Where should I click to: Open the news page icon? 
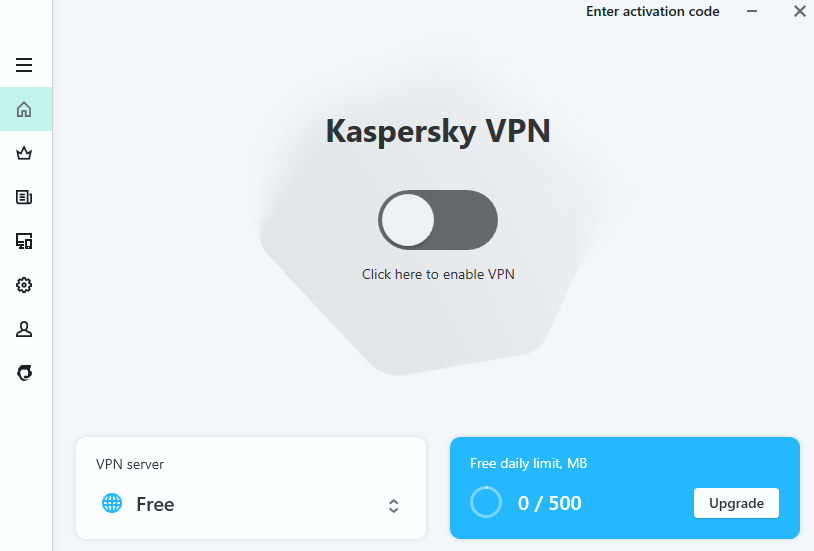coord(24,197)
